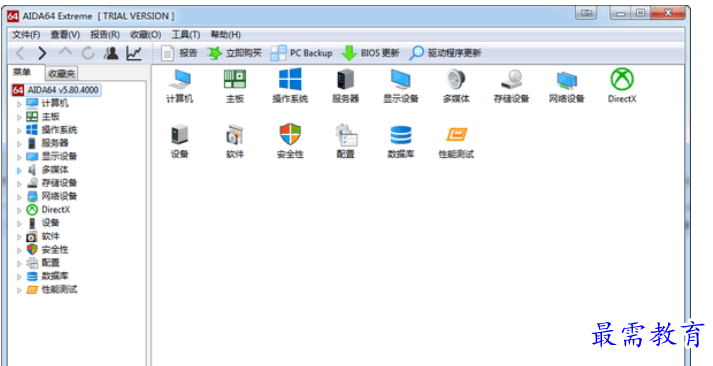Screen dimensions: 713x366
Task: Open the 工具(T) menu
Action: point(186,35)
